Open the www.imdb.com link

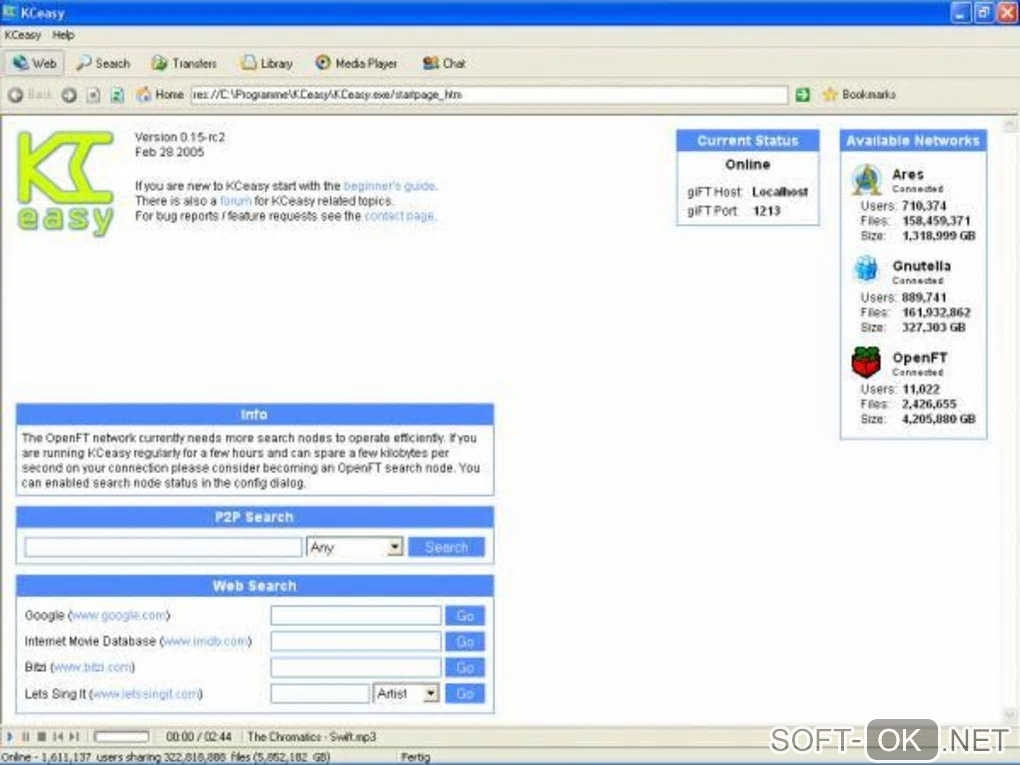tap(205, 641)
